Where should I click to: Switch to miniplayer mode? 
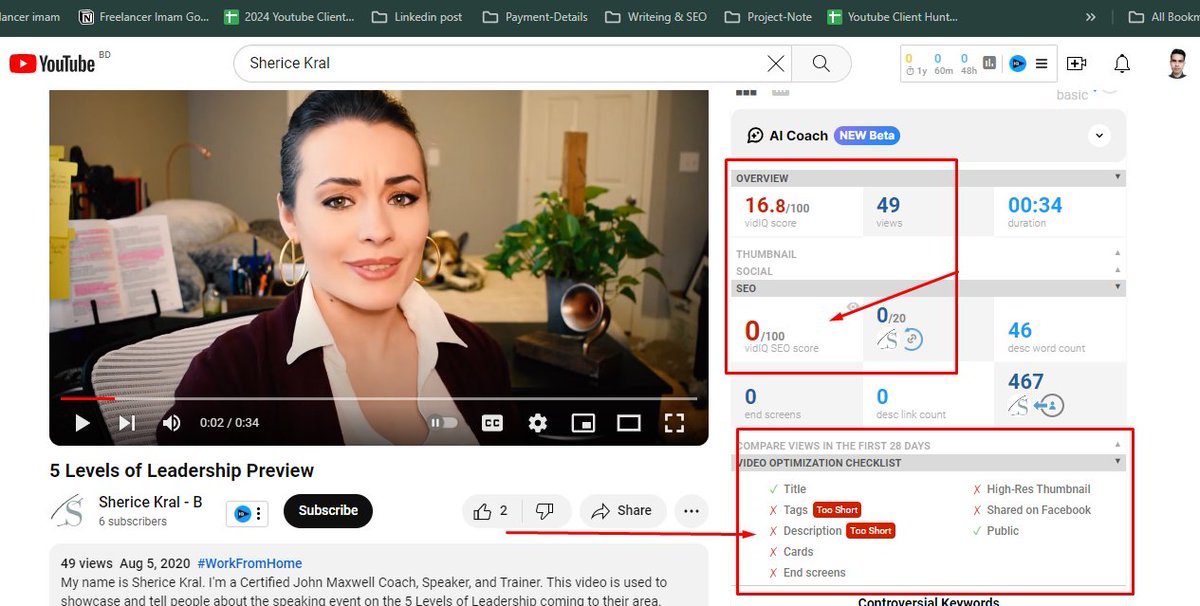point(583,423)
